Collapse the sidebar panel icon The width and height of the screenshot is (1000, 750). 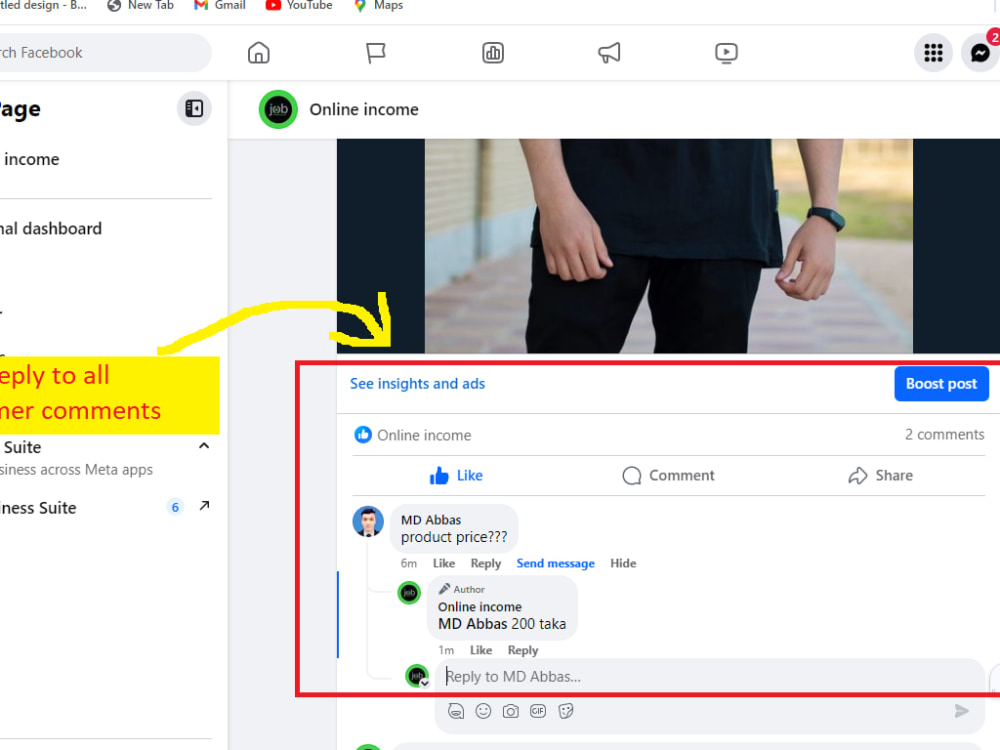click(194, 108)
